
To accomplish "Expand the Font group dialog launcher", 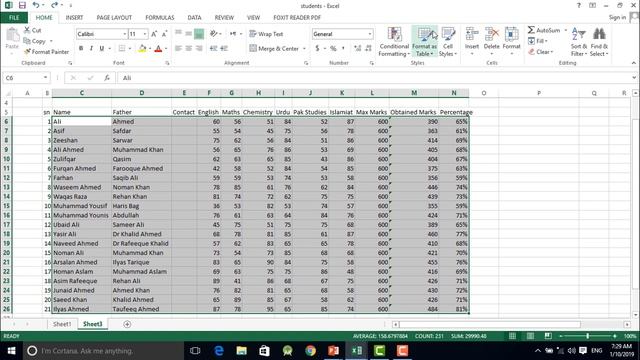I will coord(167,63).
